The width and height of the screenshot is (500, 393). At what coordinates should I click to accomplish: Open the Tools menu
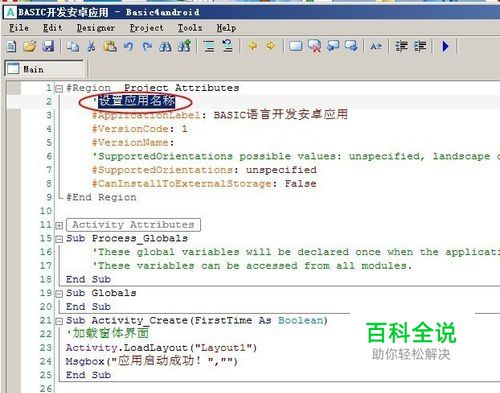[190, 28]
